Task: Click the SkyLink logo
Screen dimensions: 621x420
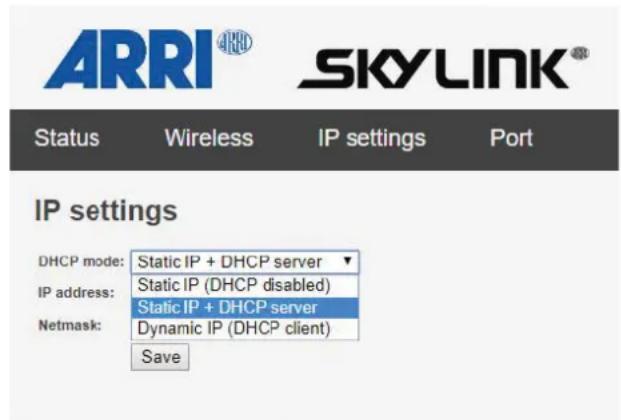Action: click(443, 68)
